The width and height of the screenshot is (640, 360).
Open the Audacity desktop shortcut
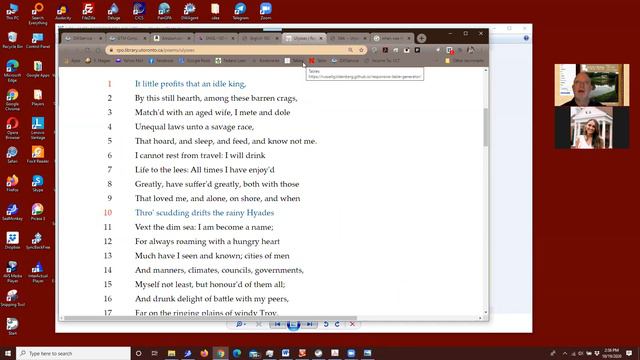(63, 11)
